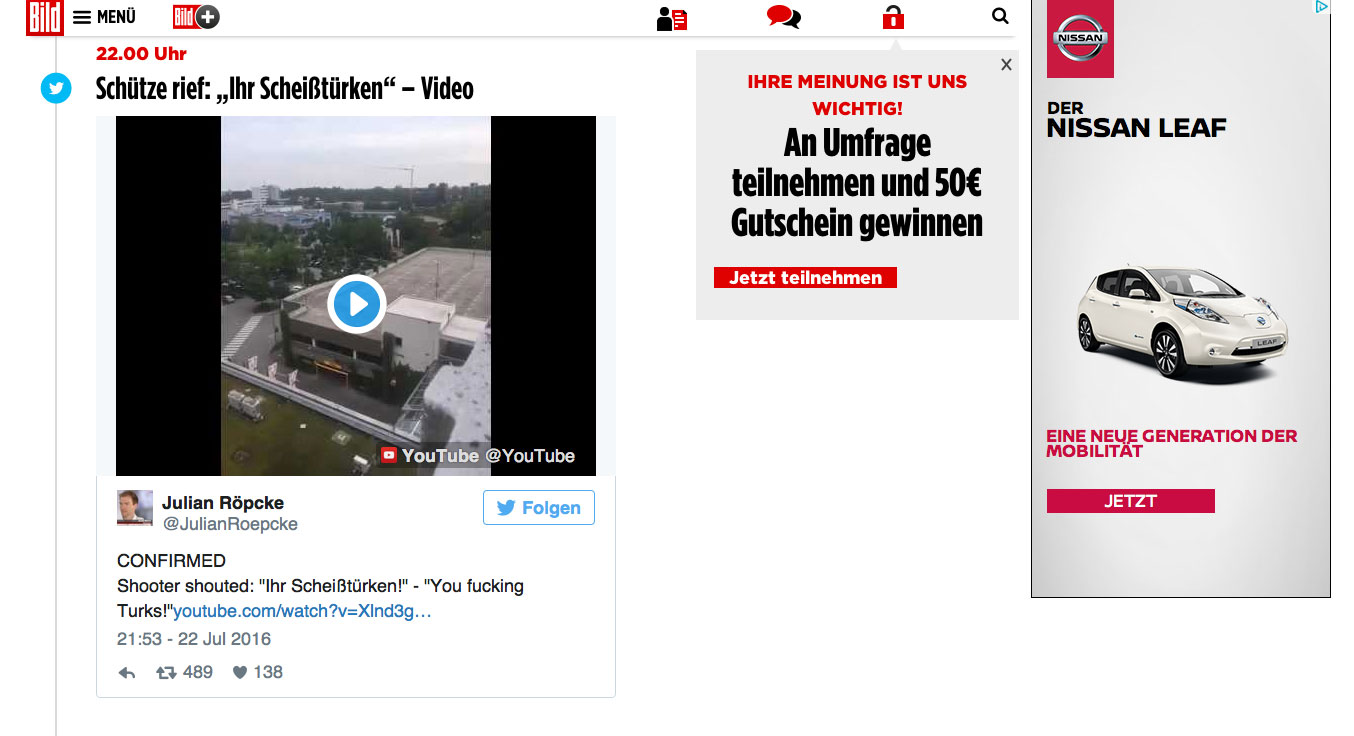Click the @JulianRoepcke handle
The height and width of the screenshot is (736, 1354).
coord(230,524)
